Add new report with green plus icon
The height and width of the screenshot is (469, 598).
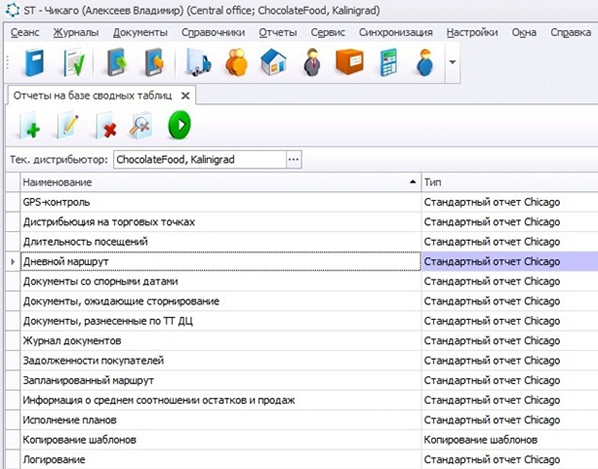[29, 125]
